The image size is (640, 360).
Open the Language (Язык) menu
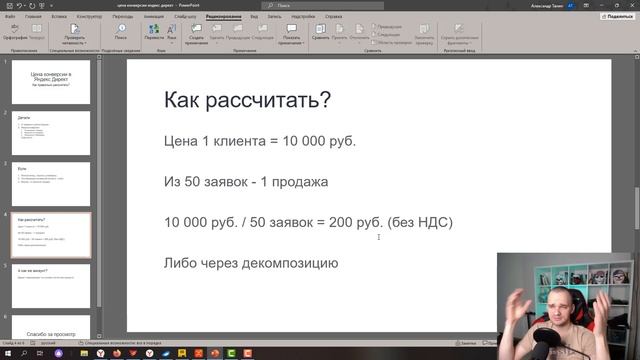(171, 34)
